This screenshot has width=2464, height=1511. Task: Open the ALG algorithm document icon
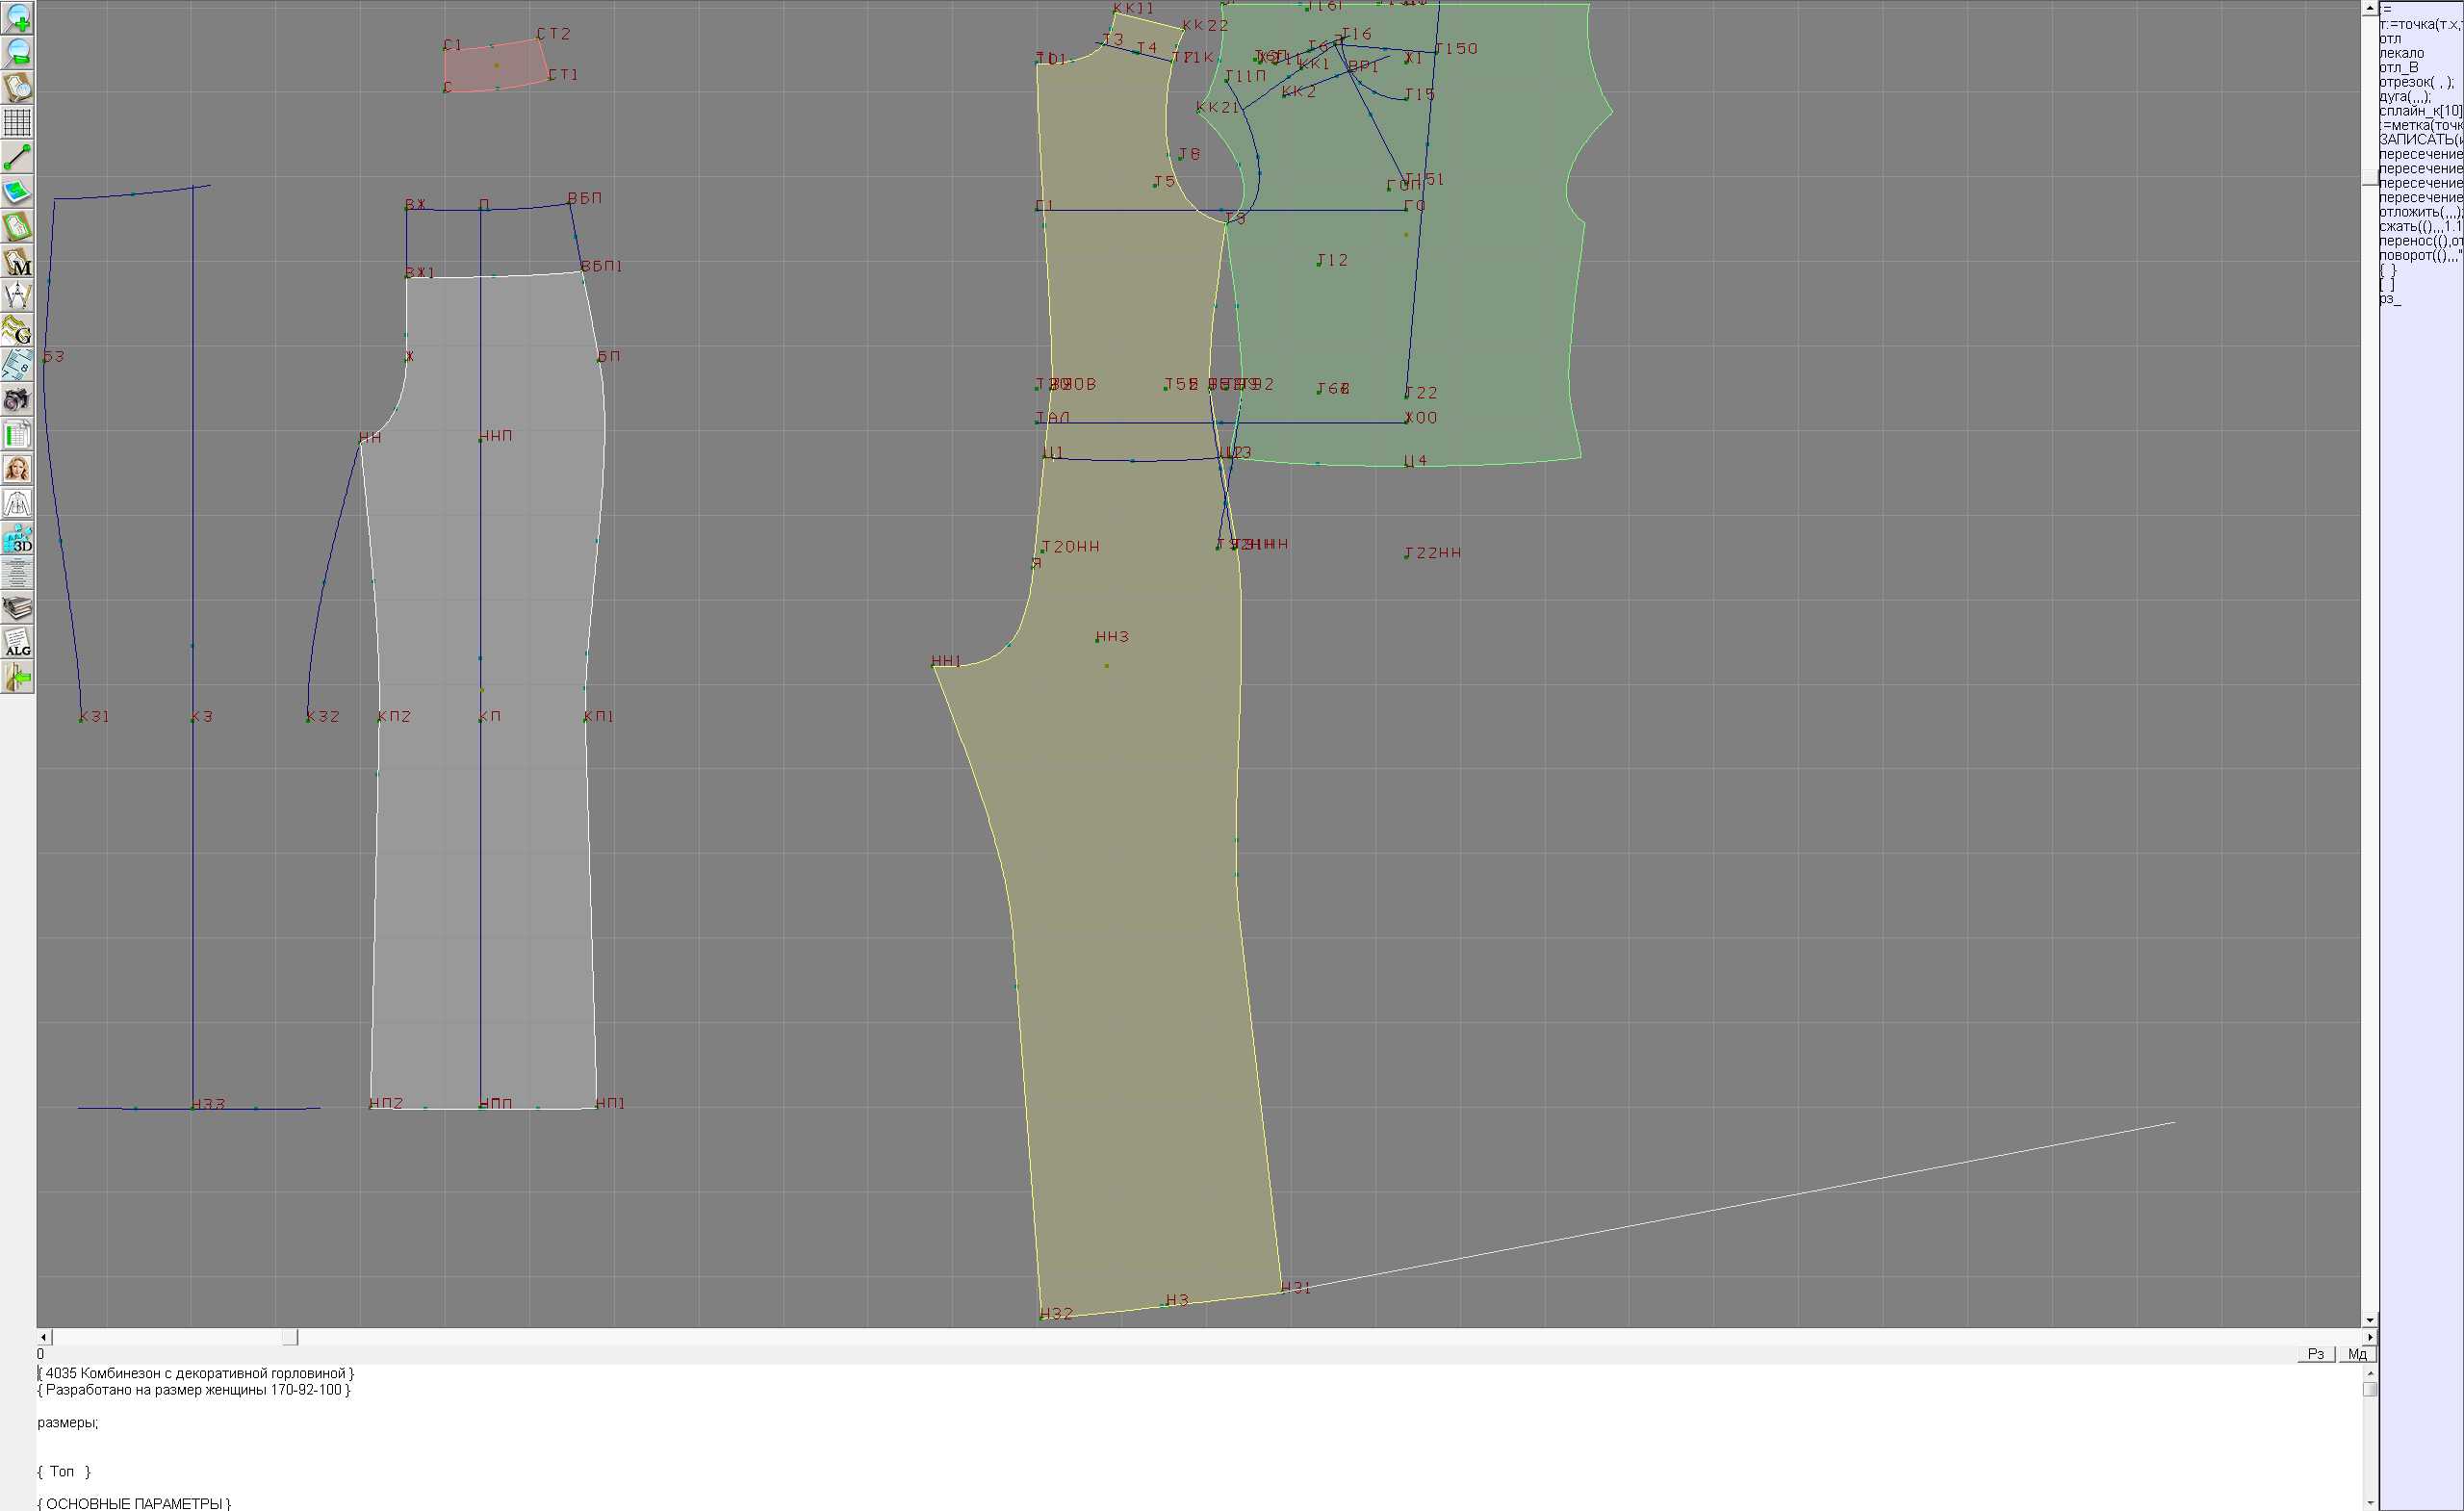[x=17, y=642]
